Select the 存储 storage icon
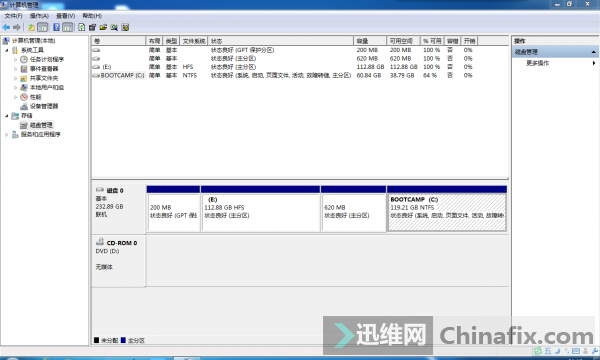 [x=15, y=116]
